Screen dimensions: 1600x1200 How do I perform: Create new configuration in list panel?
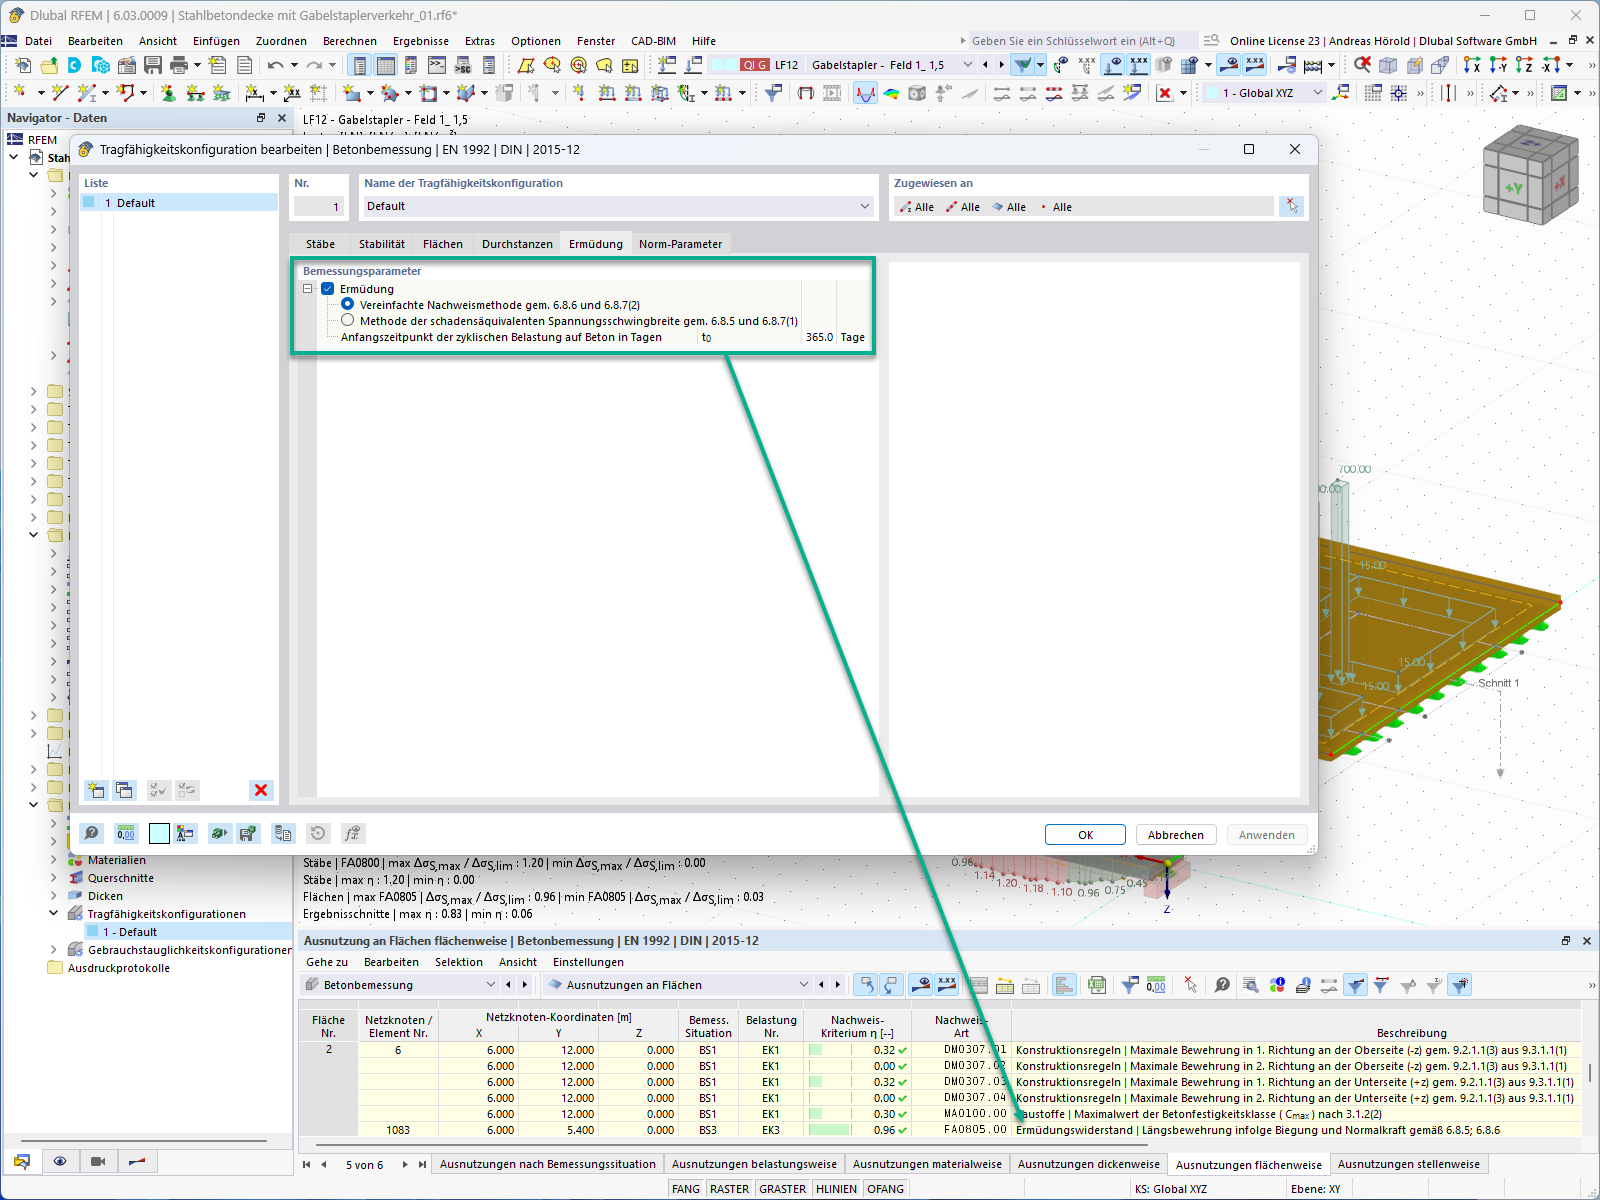click(96, 790)
